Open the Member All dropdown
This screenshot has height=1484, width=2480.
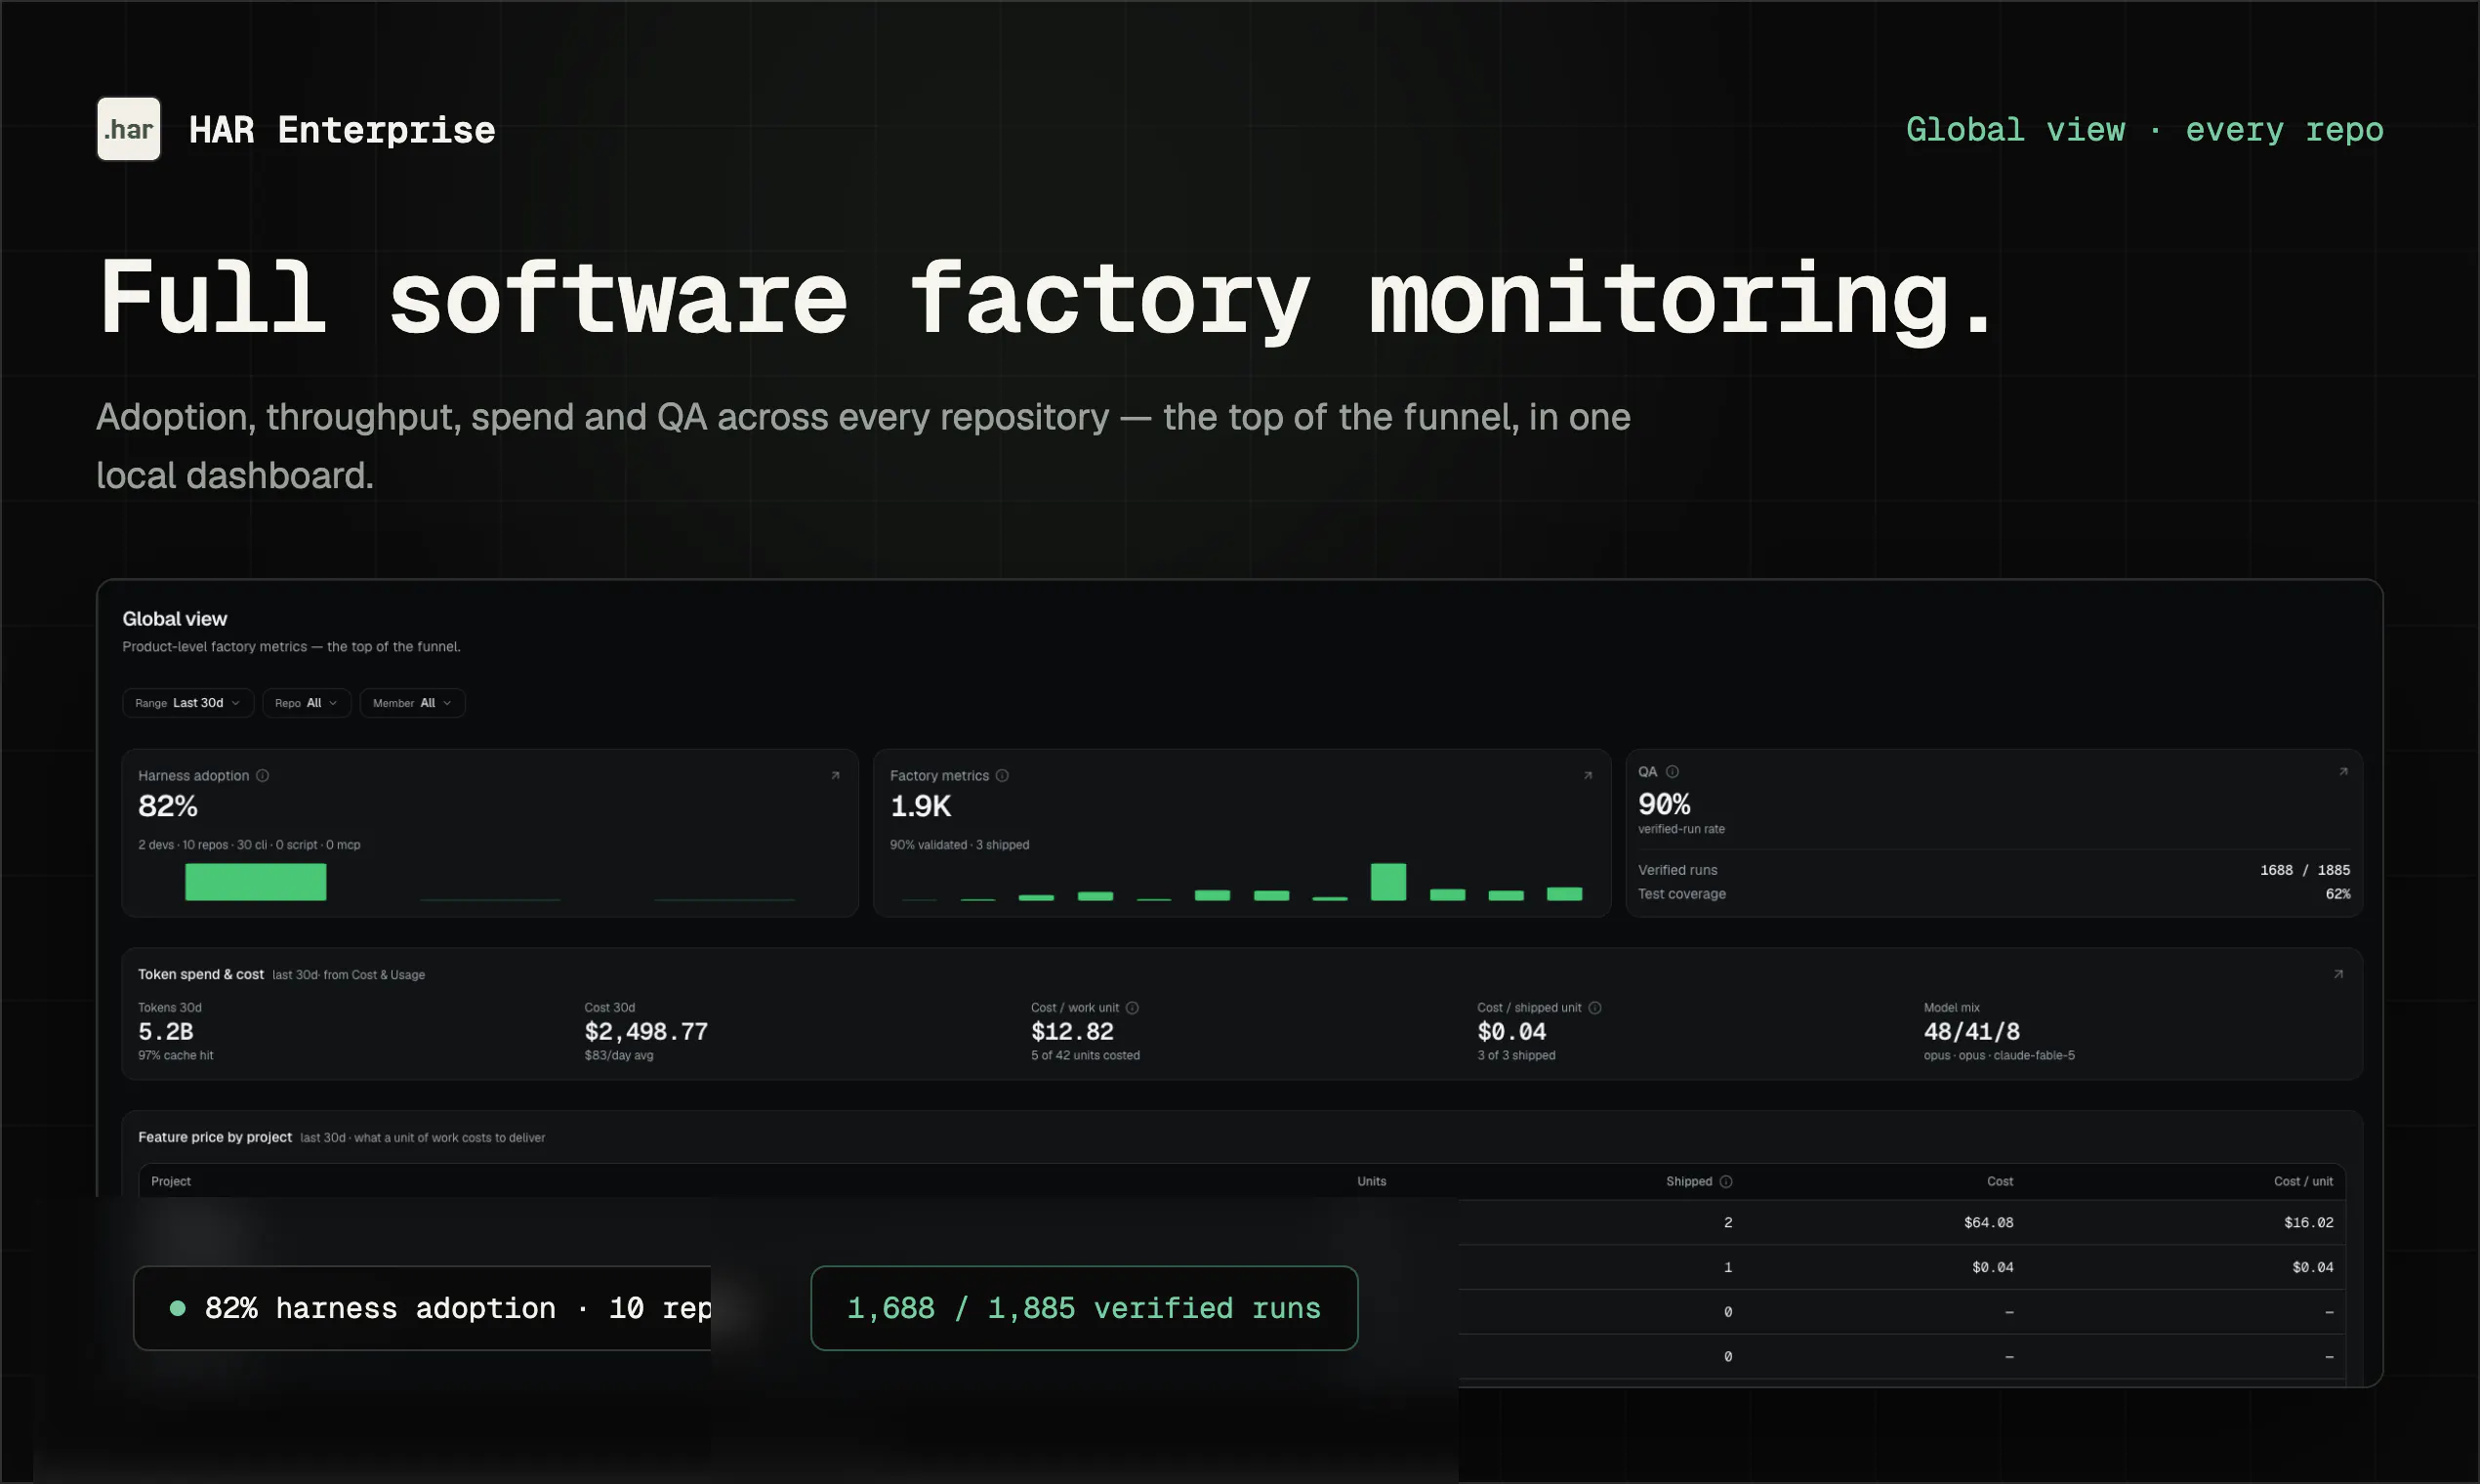pos(412,703)
